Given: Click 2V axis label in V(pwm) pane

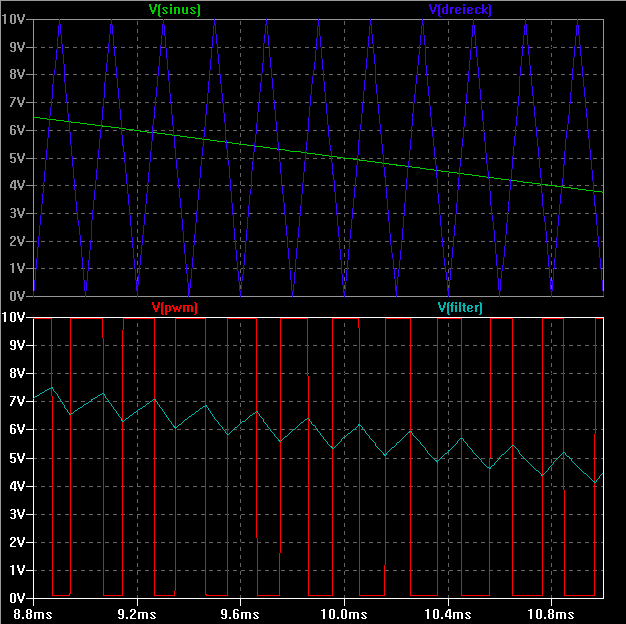Looking at the screenshot, I should coord(17,542).
